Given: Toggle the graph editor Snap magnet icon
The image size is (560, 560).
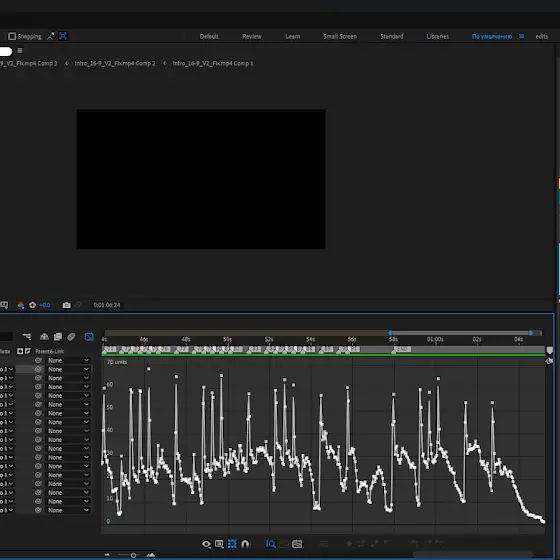Looking at the screenshot, I should pos(245,544).
